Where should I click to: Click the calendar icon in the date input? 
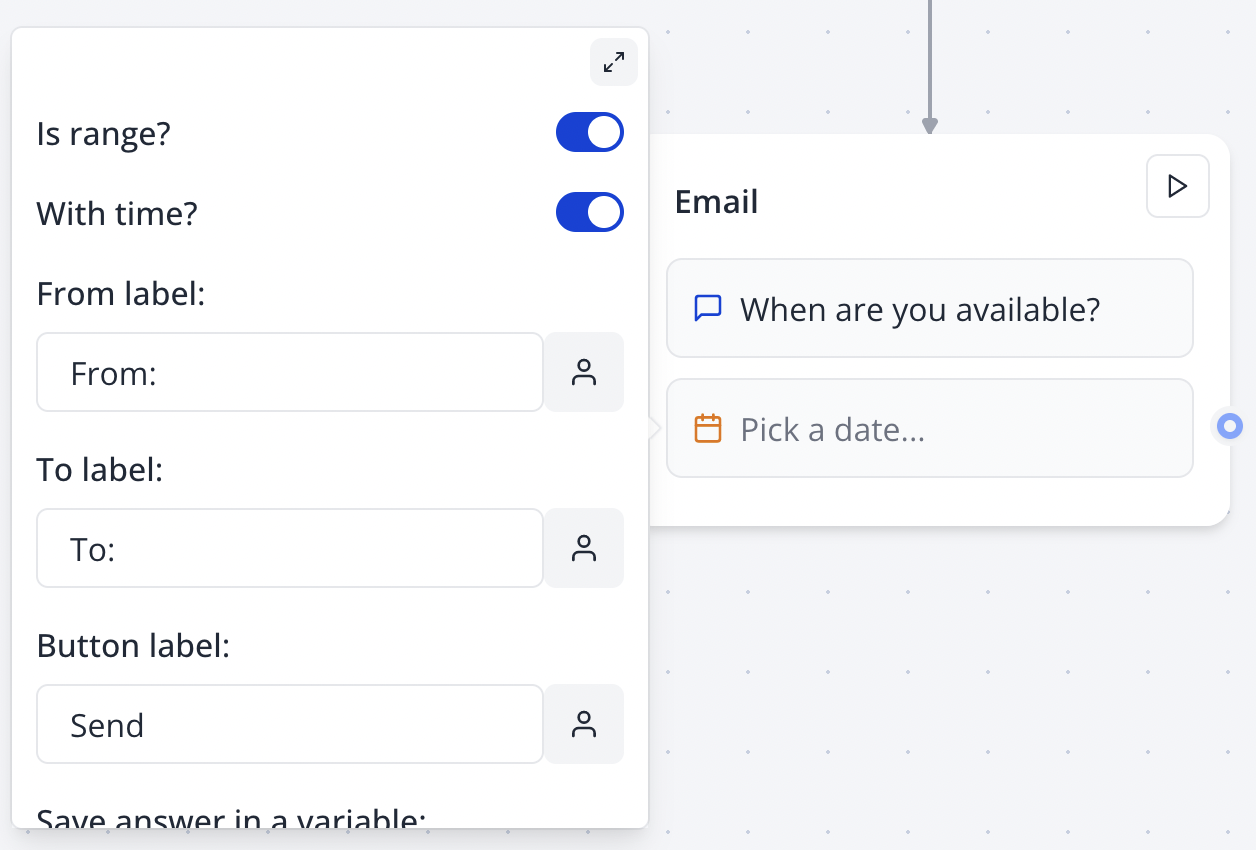coord(708,427)
